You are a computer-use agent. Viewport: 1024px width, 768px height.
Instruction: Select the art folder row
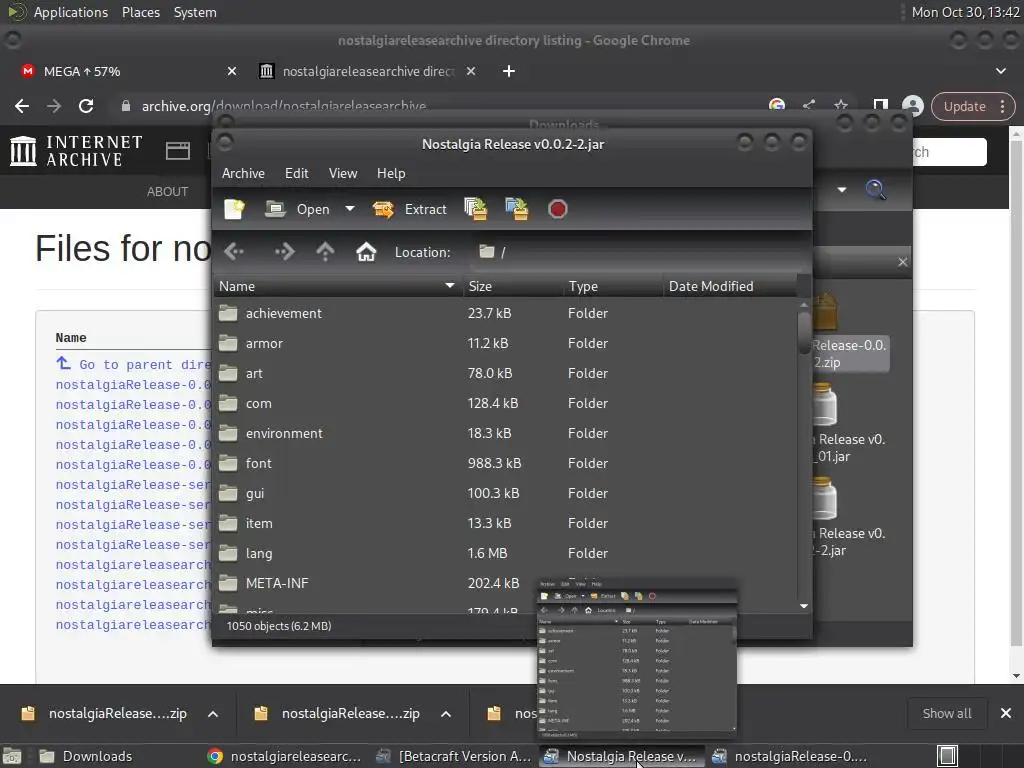[x=505, y=374]
